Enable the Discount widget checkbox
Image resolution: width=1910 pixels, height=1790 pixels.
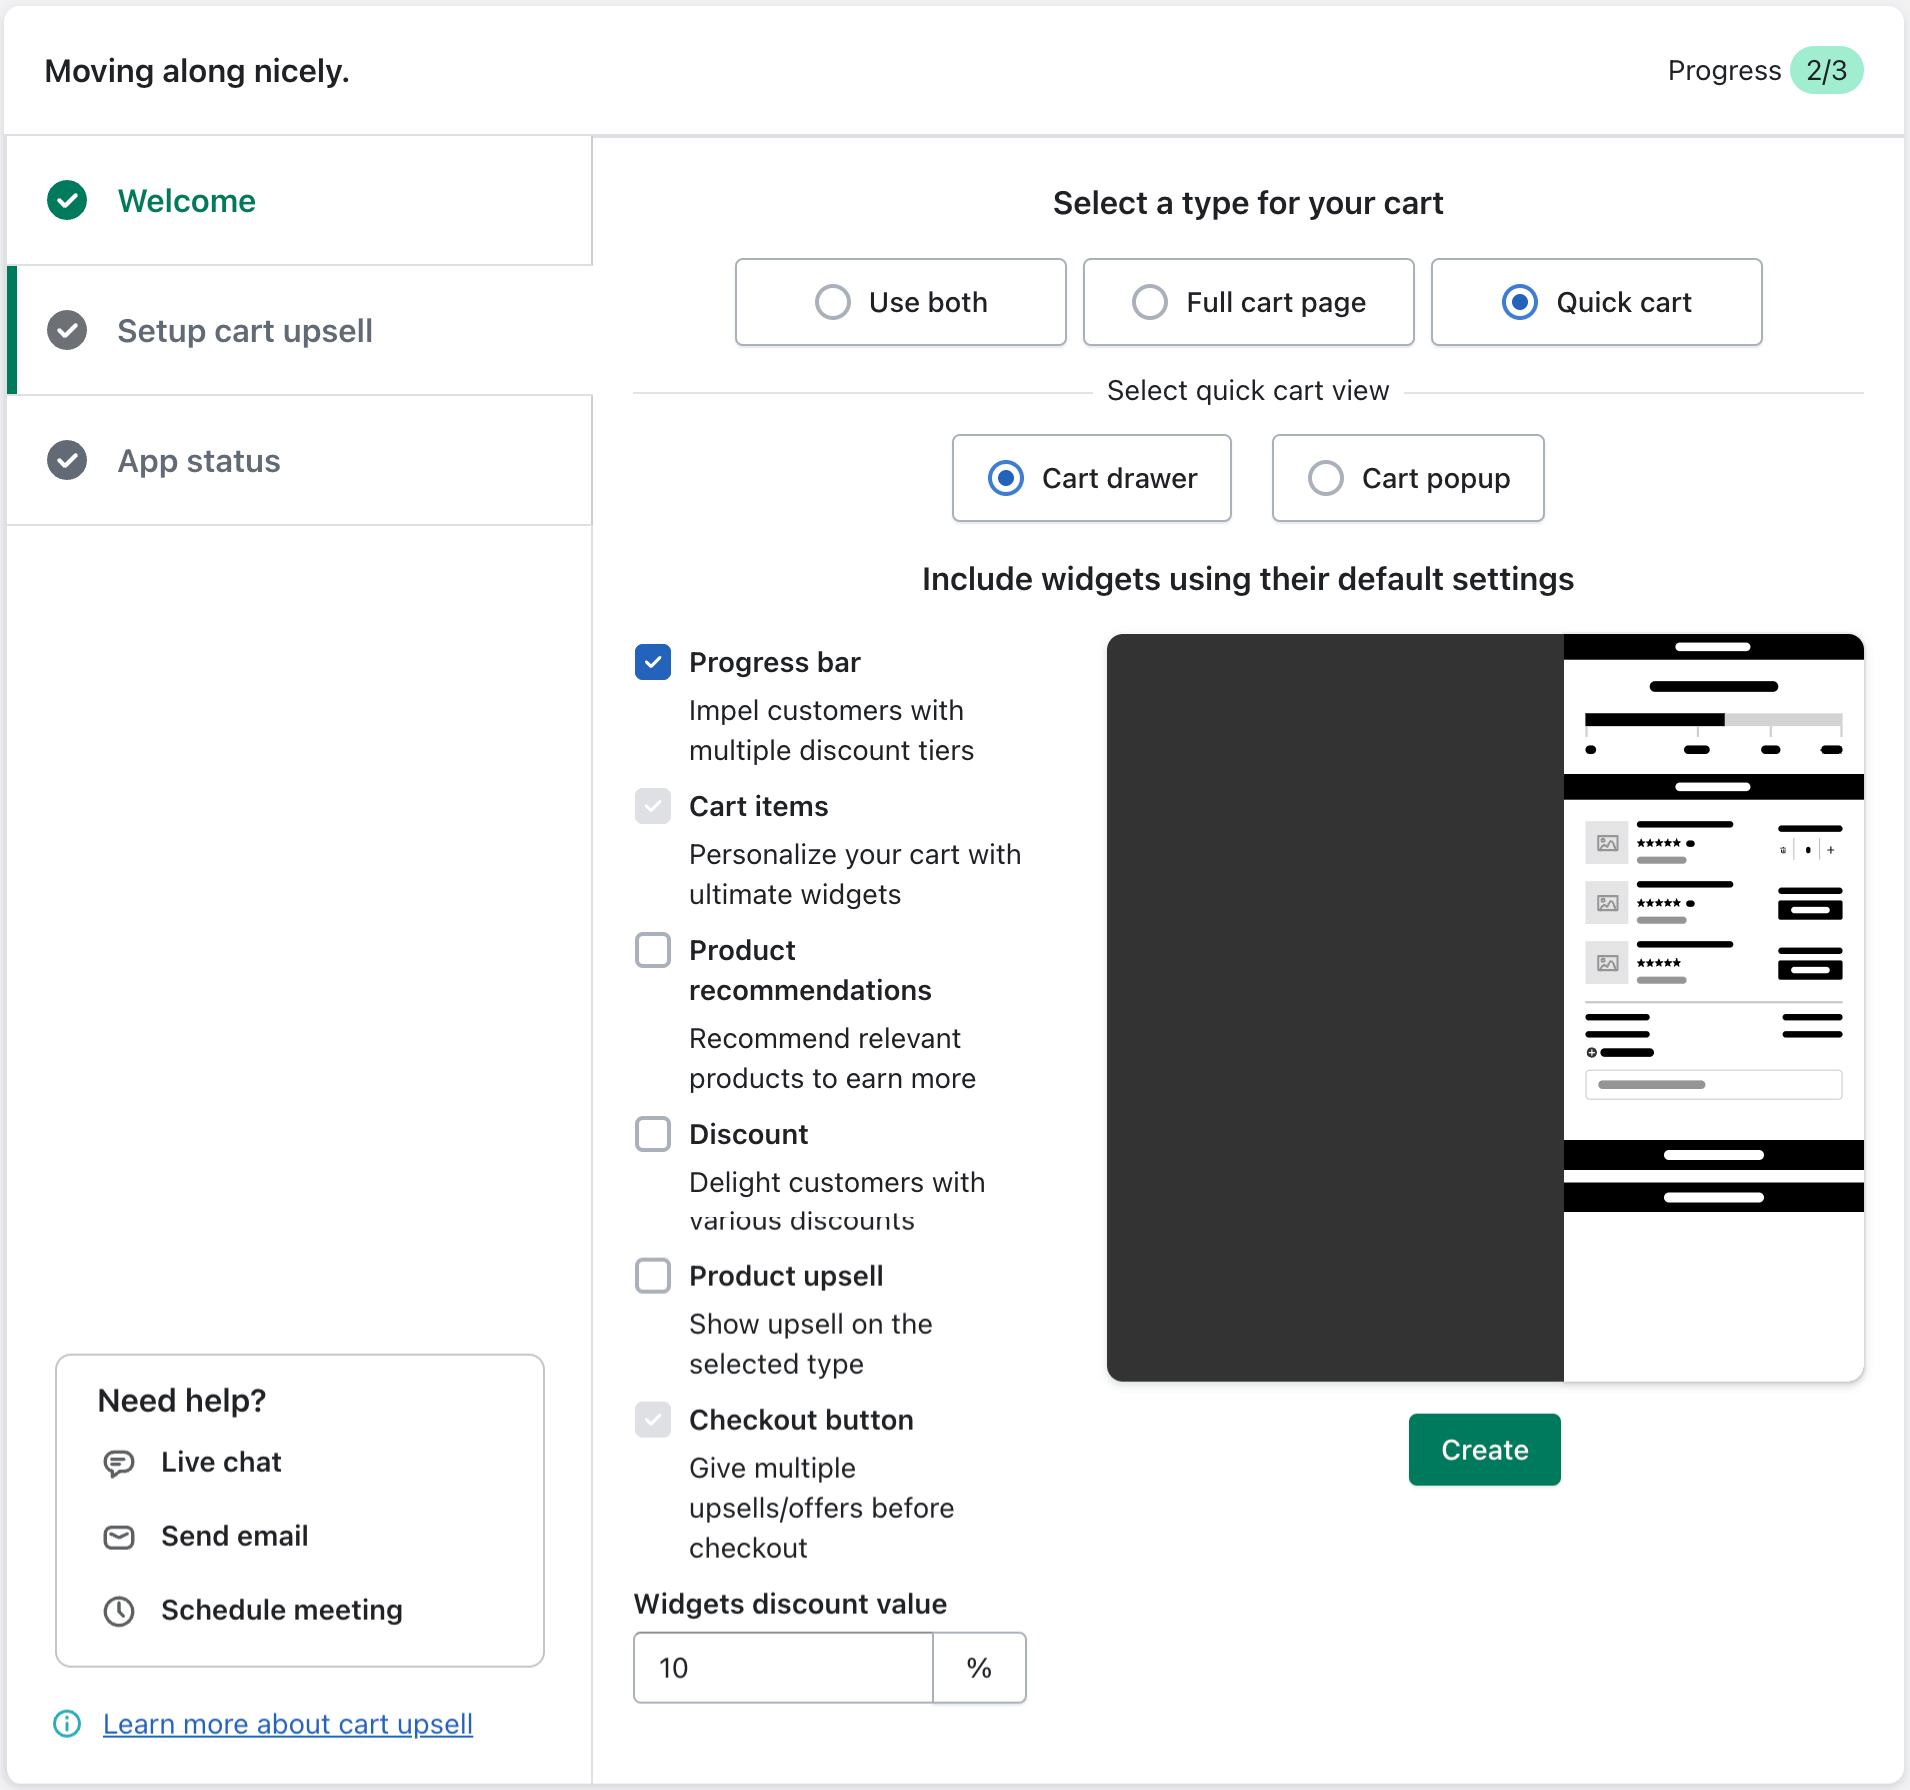(x=653, y=1134)
